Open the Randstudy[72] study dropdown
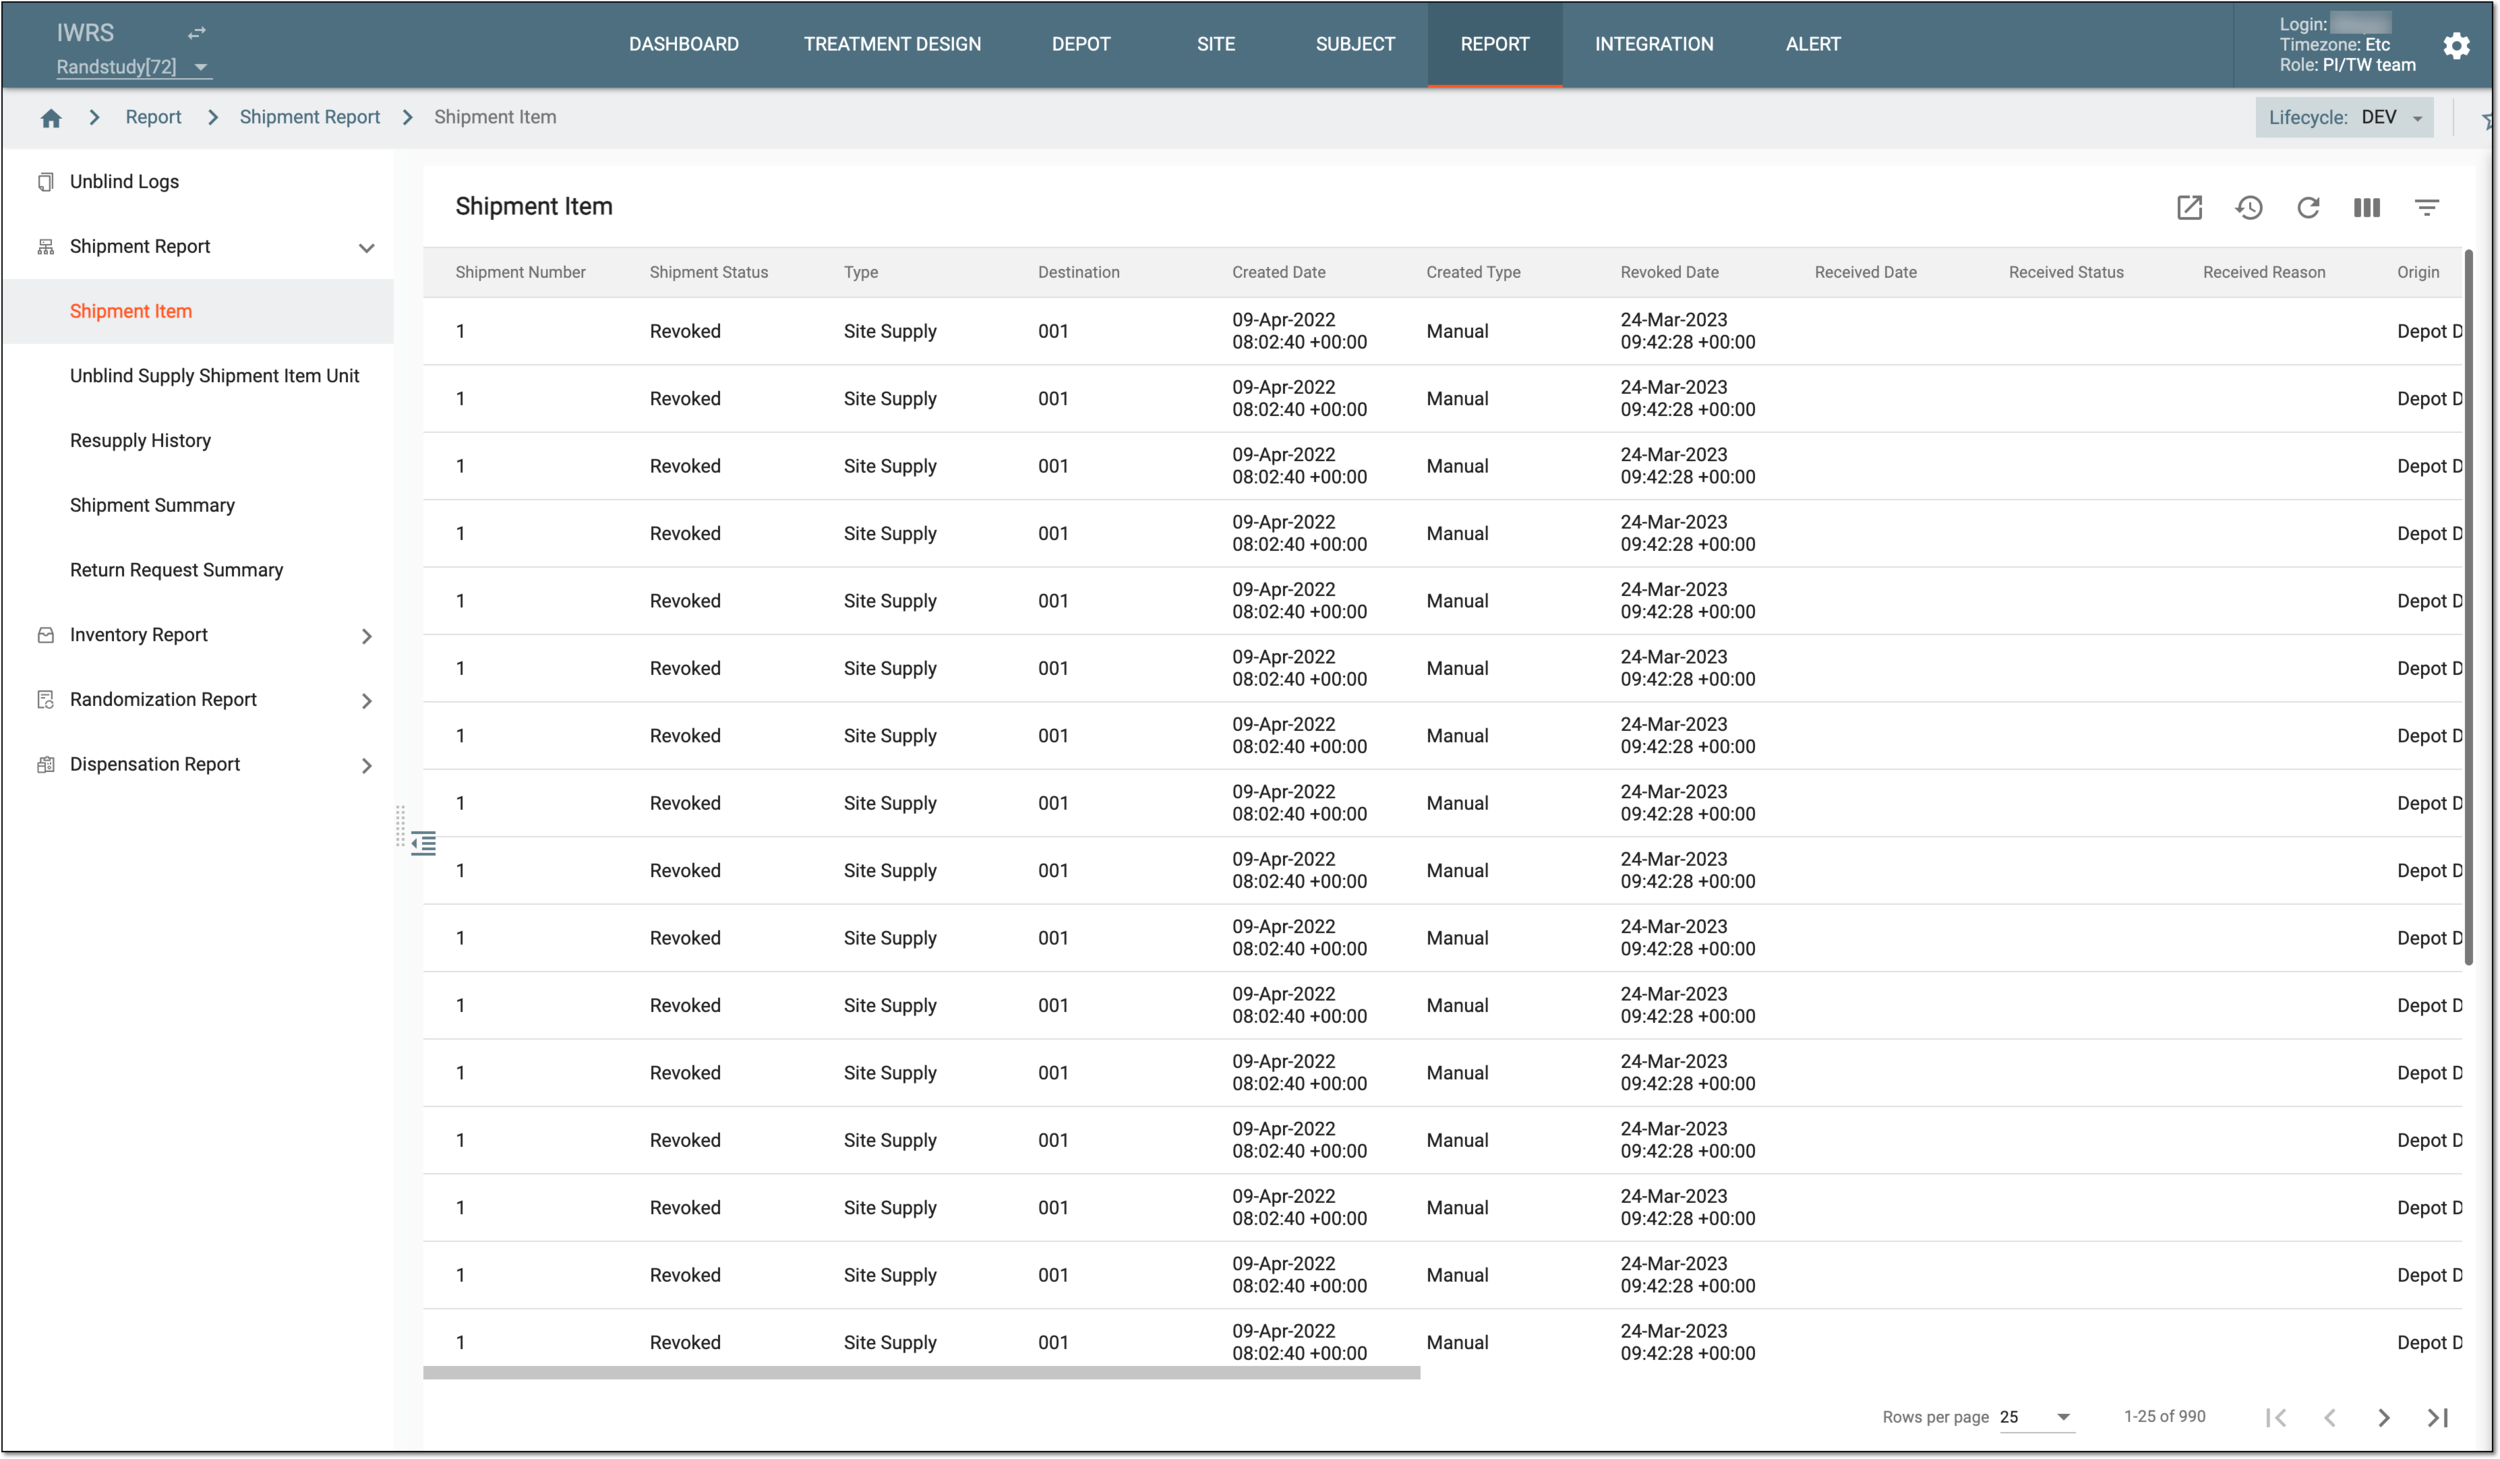The image size is (2500, 1459). [x=133, y=67]
